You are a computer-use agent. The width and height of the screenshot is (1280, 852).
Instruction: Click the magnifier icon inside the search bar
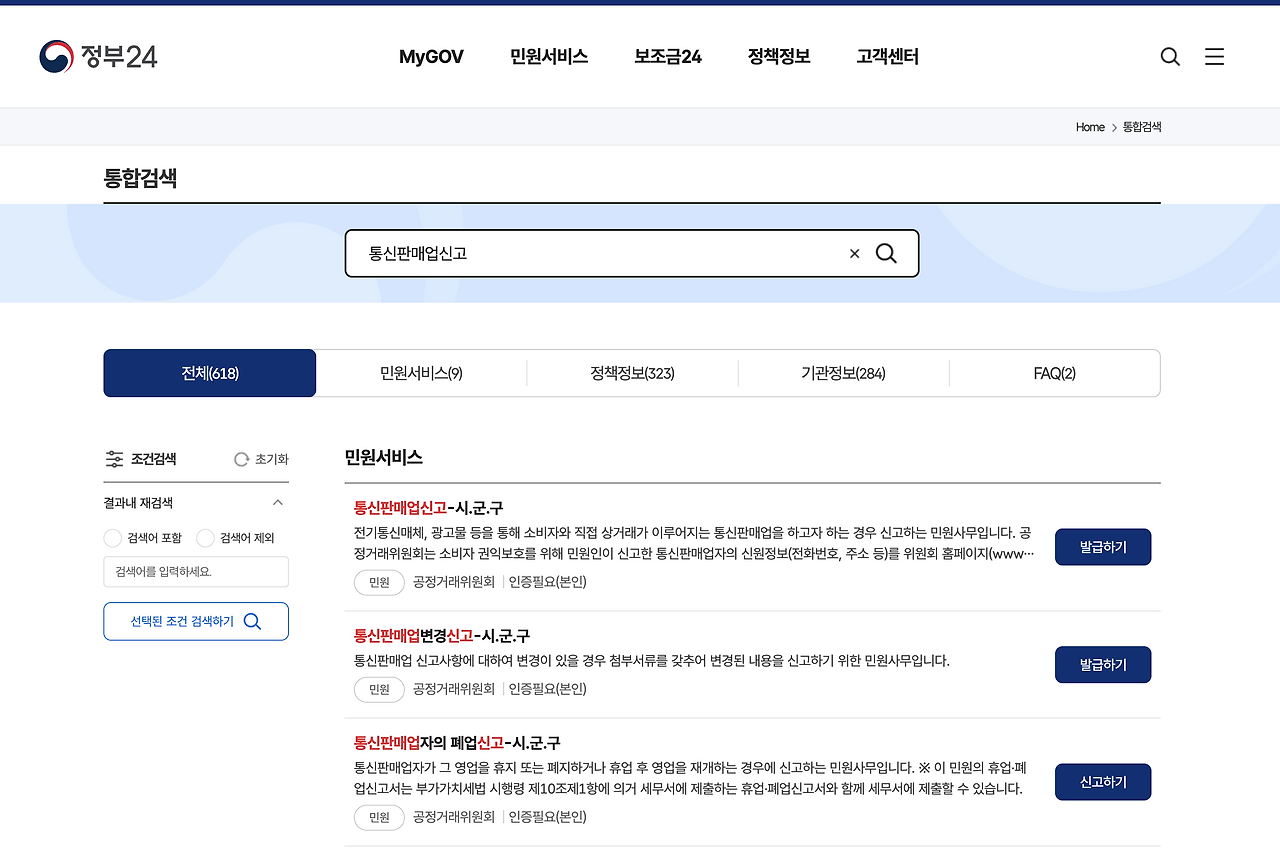pyautogui.click(x=886, y=253)
